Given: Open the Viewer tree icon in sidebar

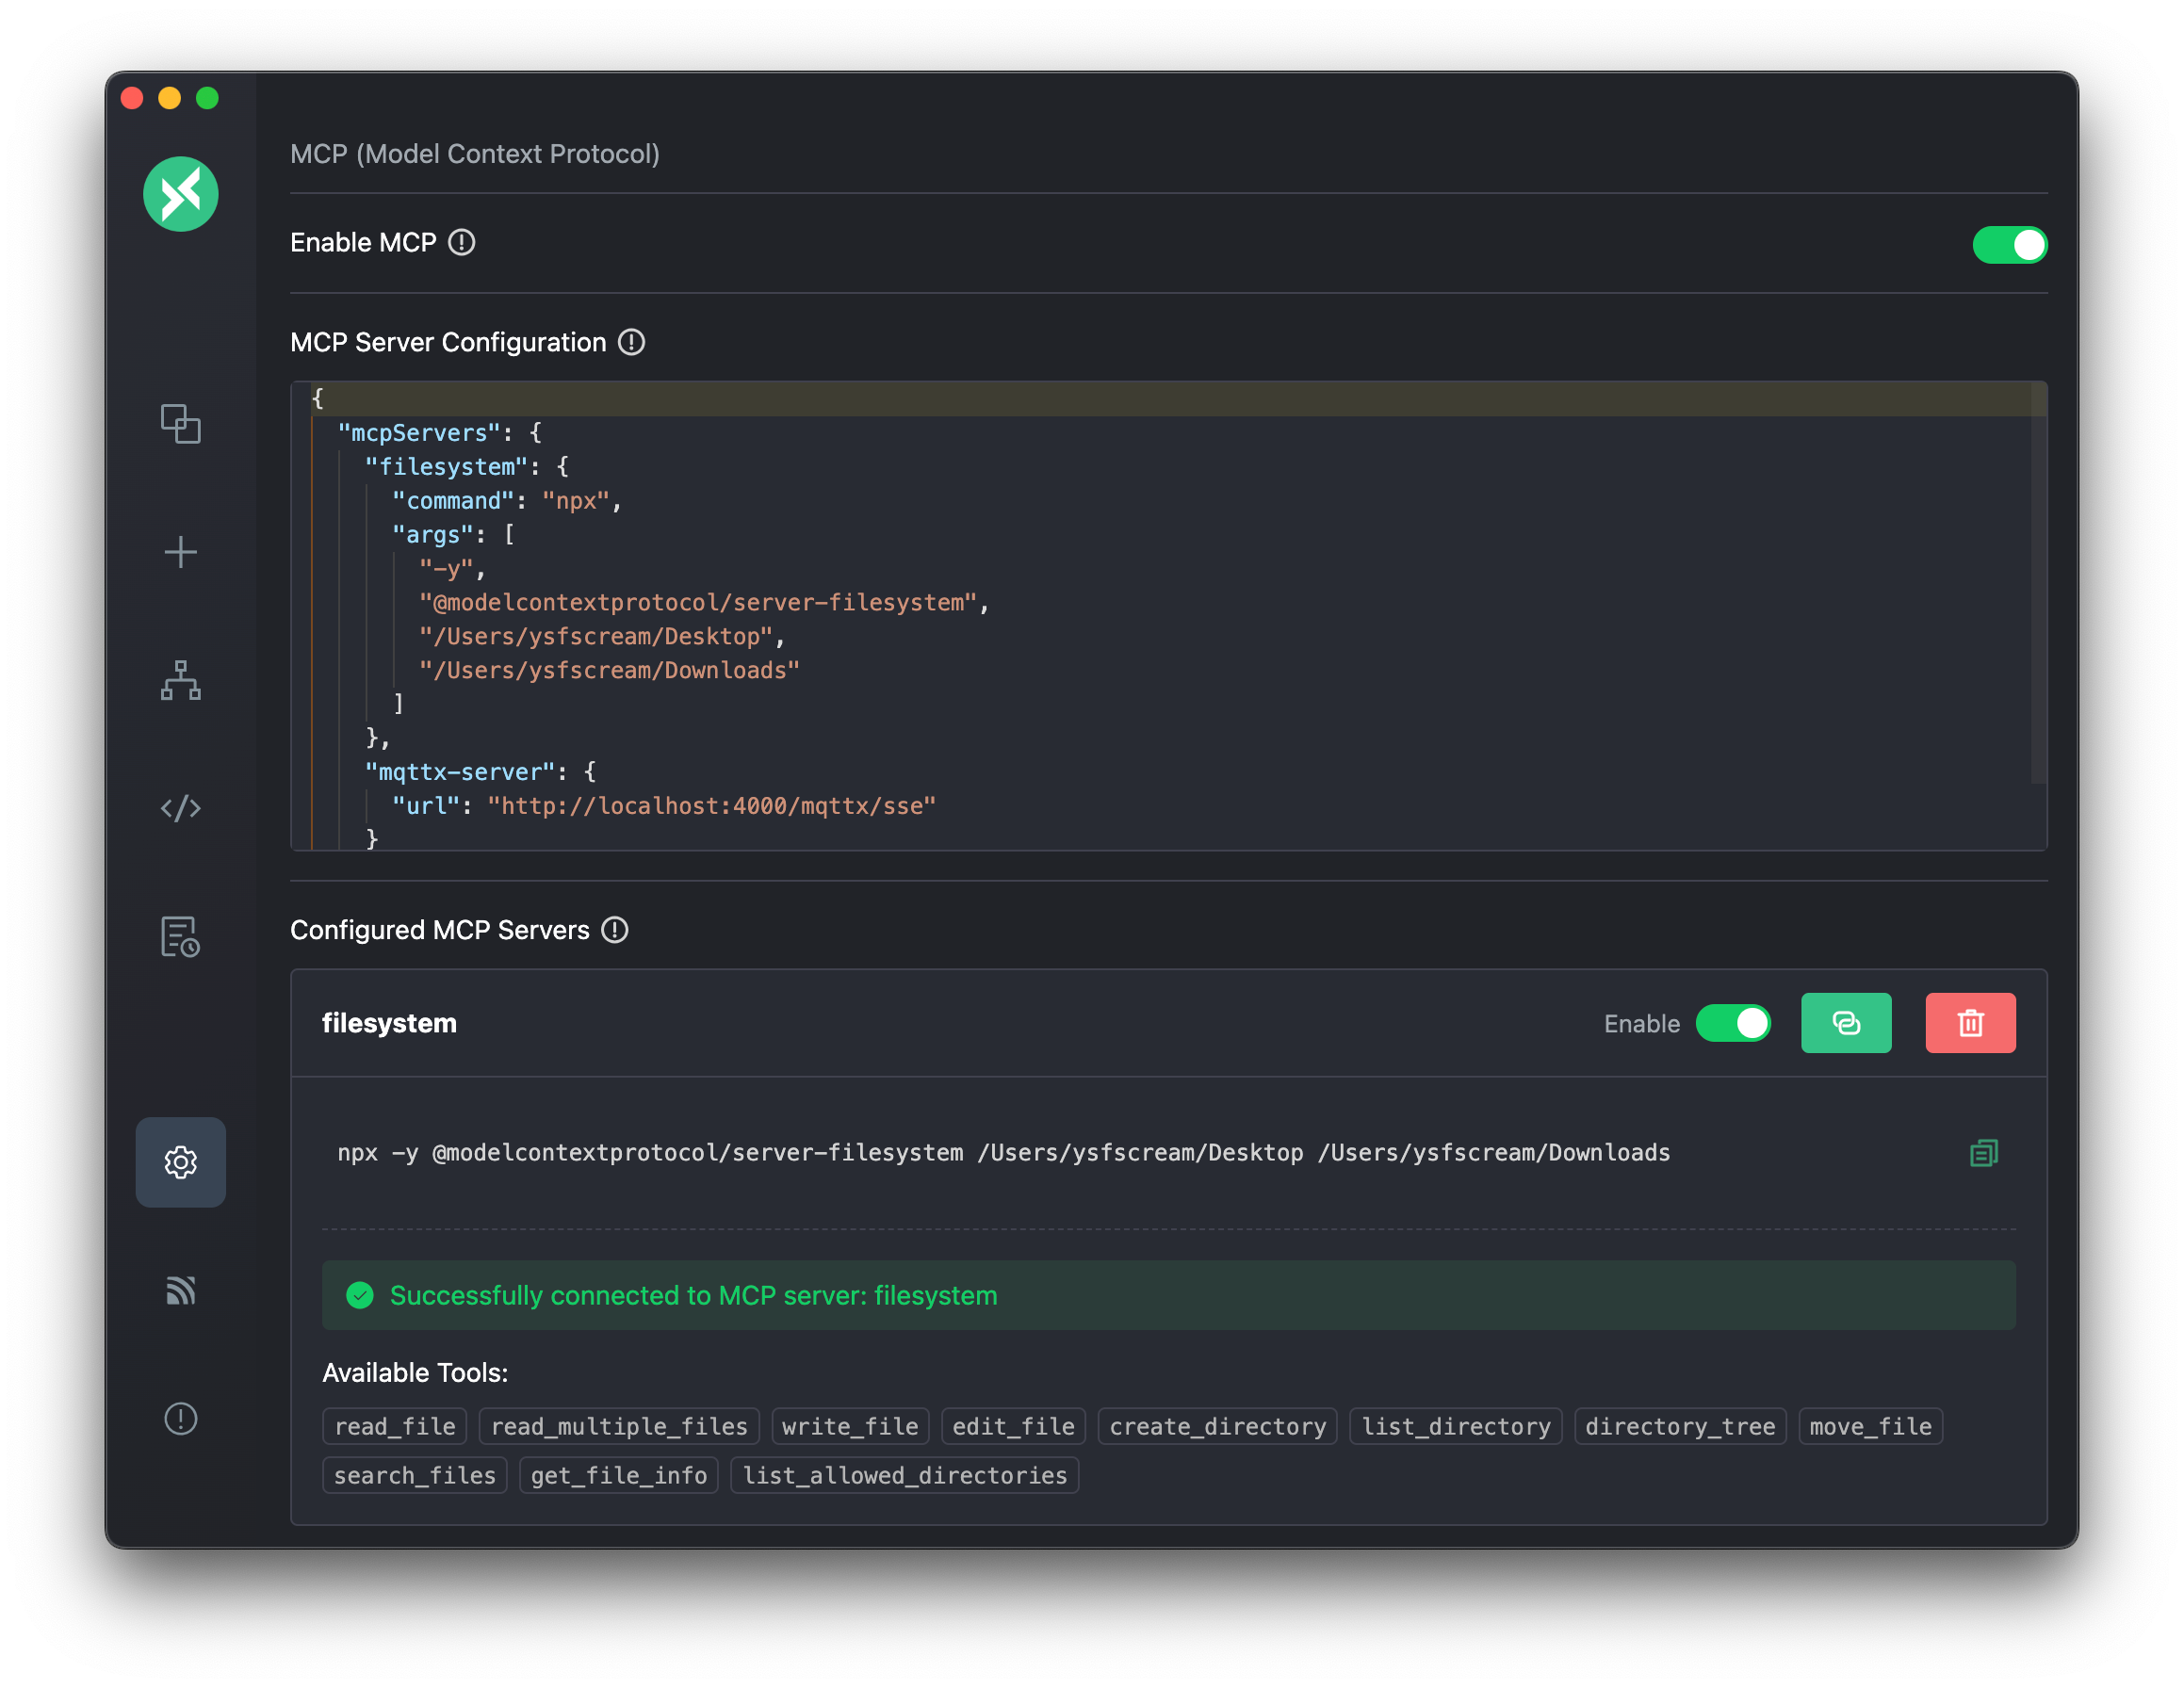Looking at the screenshot, I should (181, 680).
